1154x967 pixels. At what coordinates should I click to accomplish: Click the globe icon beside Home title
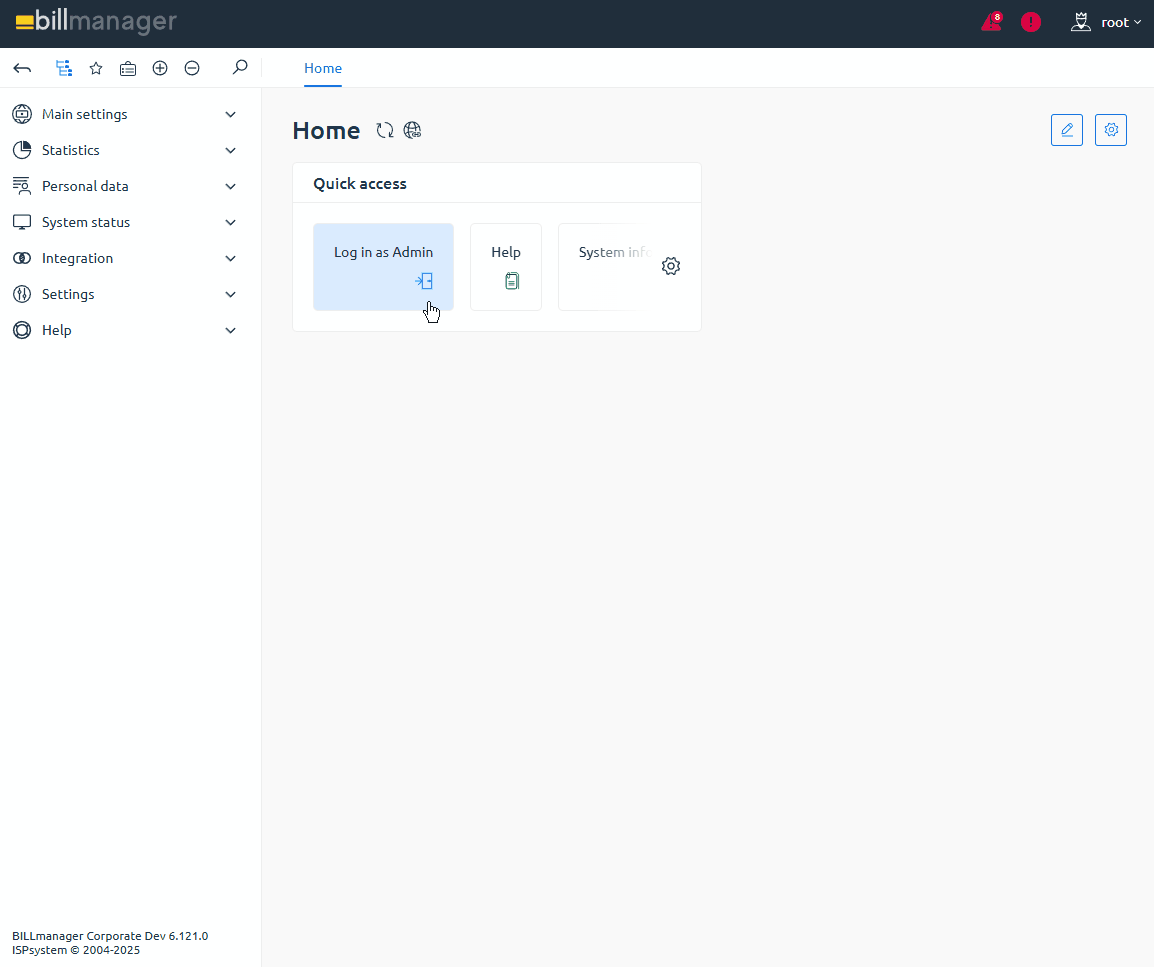tap(412, 130)
